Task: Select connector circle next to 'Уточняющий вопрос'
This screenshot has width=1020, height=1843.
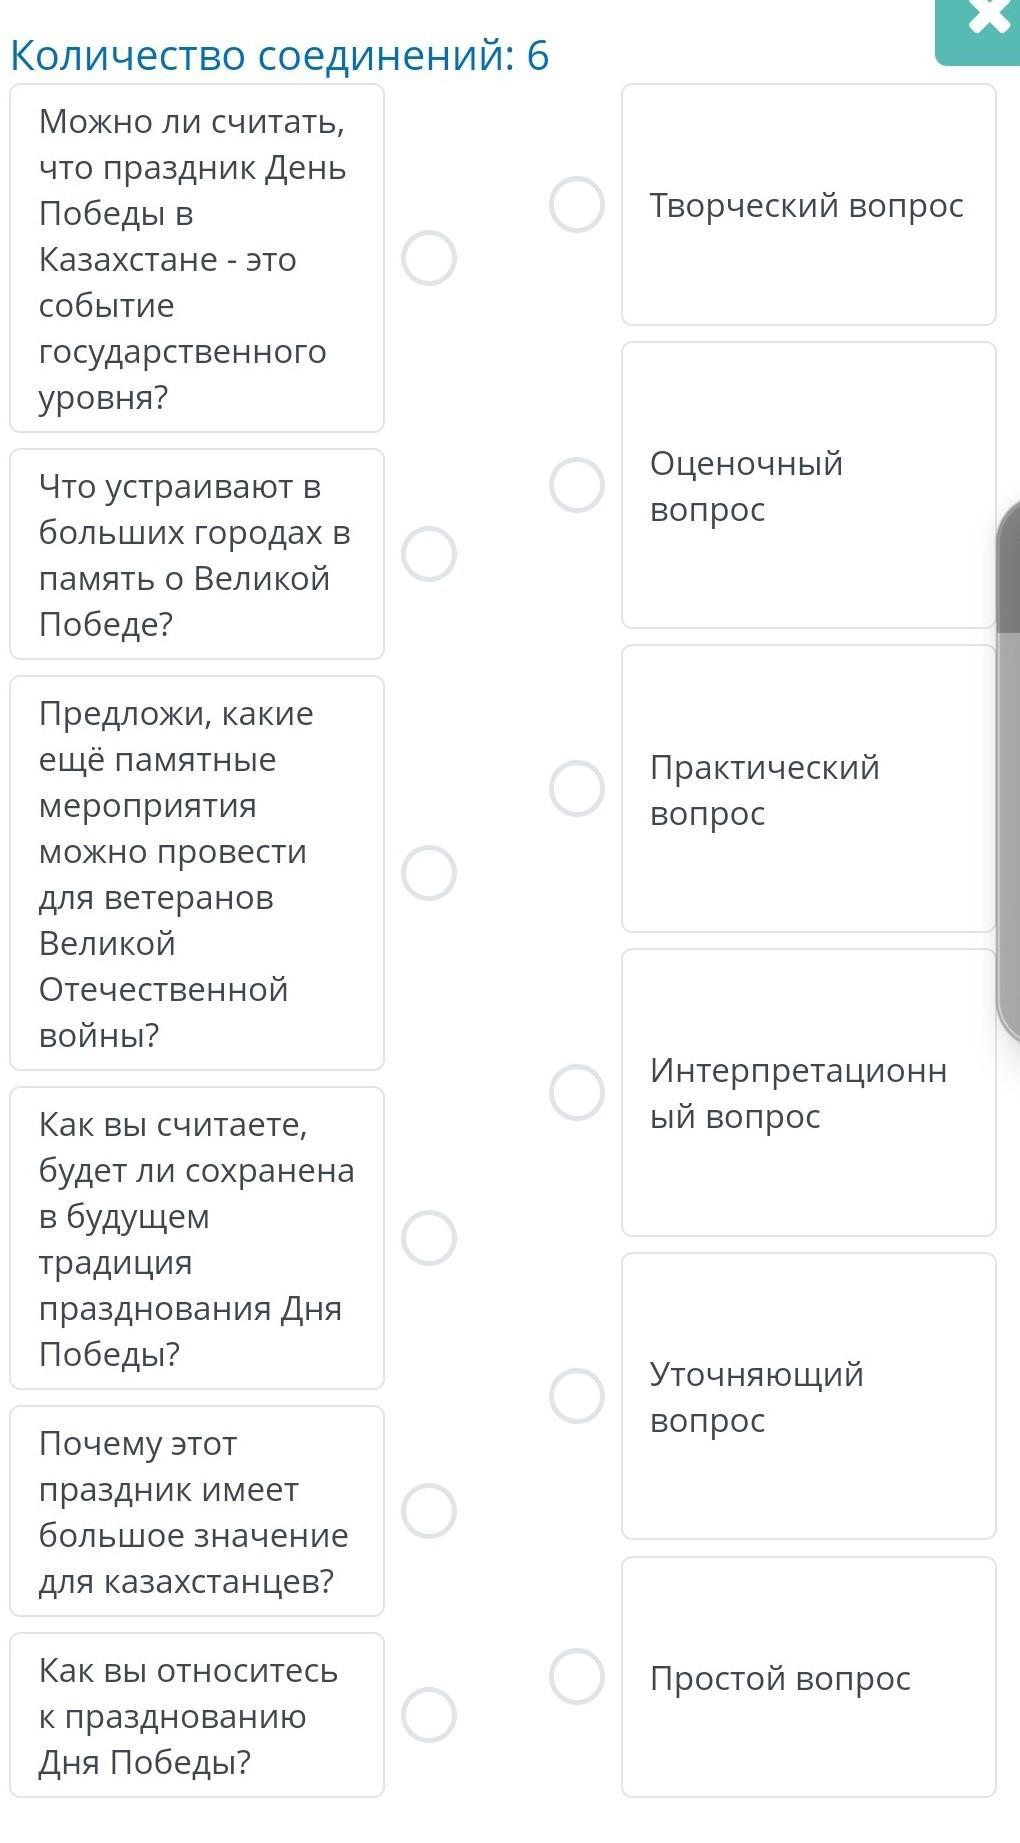Action: click(577, 1396)
